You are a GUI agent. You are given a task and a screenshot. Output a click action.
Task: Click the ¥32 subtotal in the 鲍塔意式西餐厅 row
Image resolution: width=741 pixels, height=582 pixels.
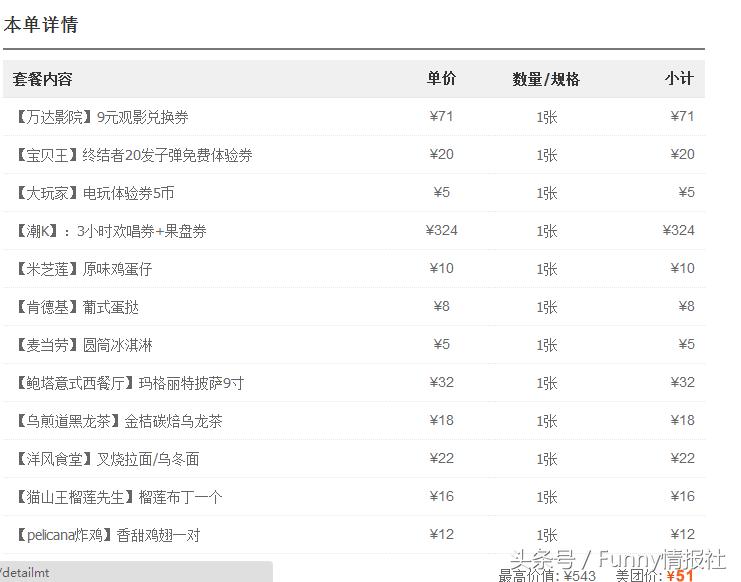[682, 383]
